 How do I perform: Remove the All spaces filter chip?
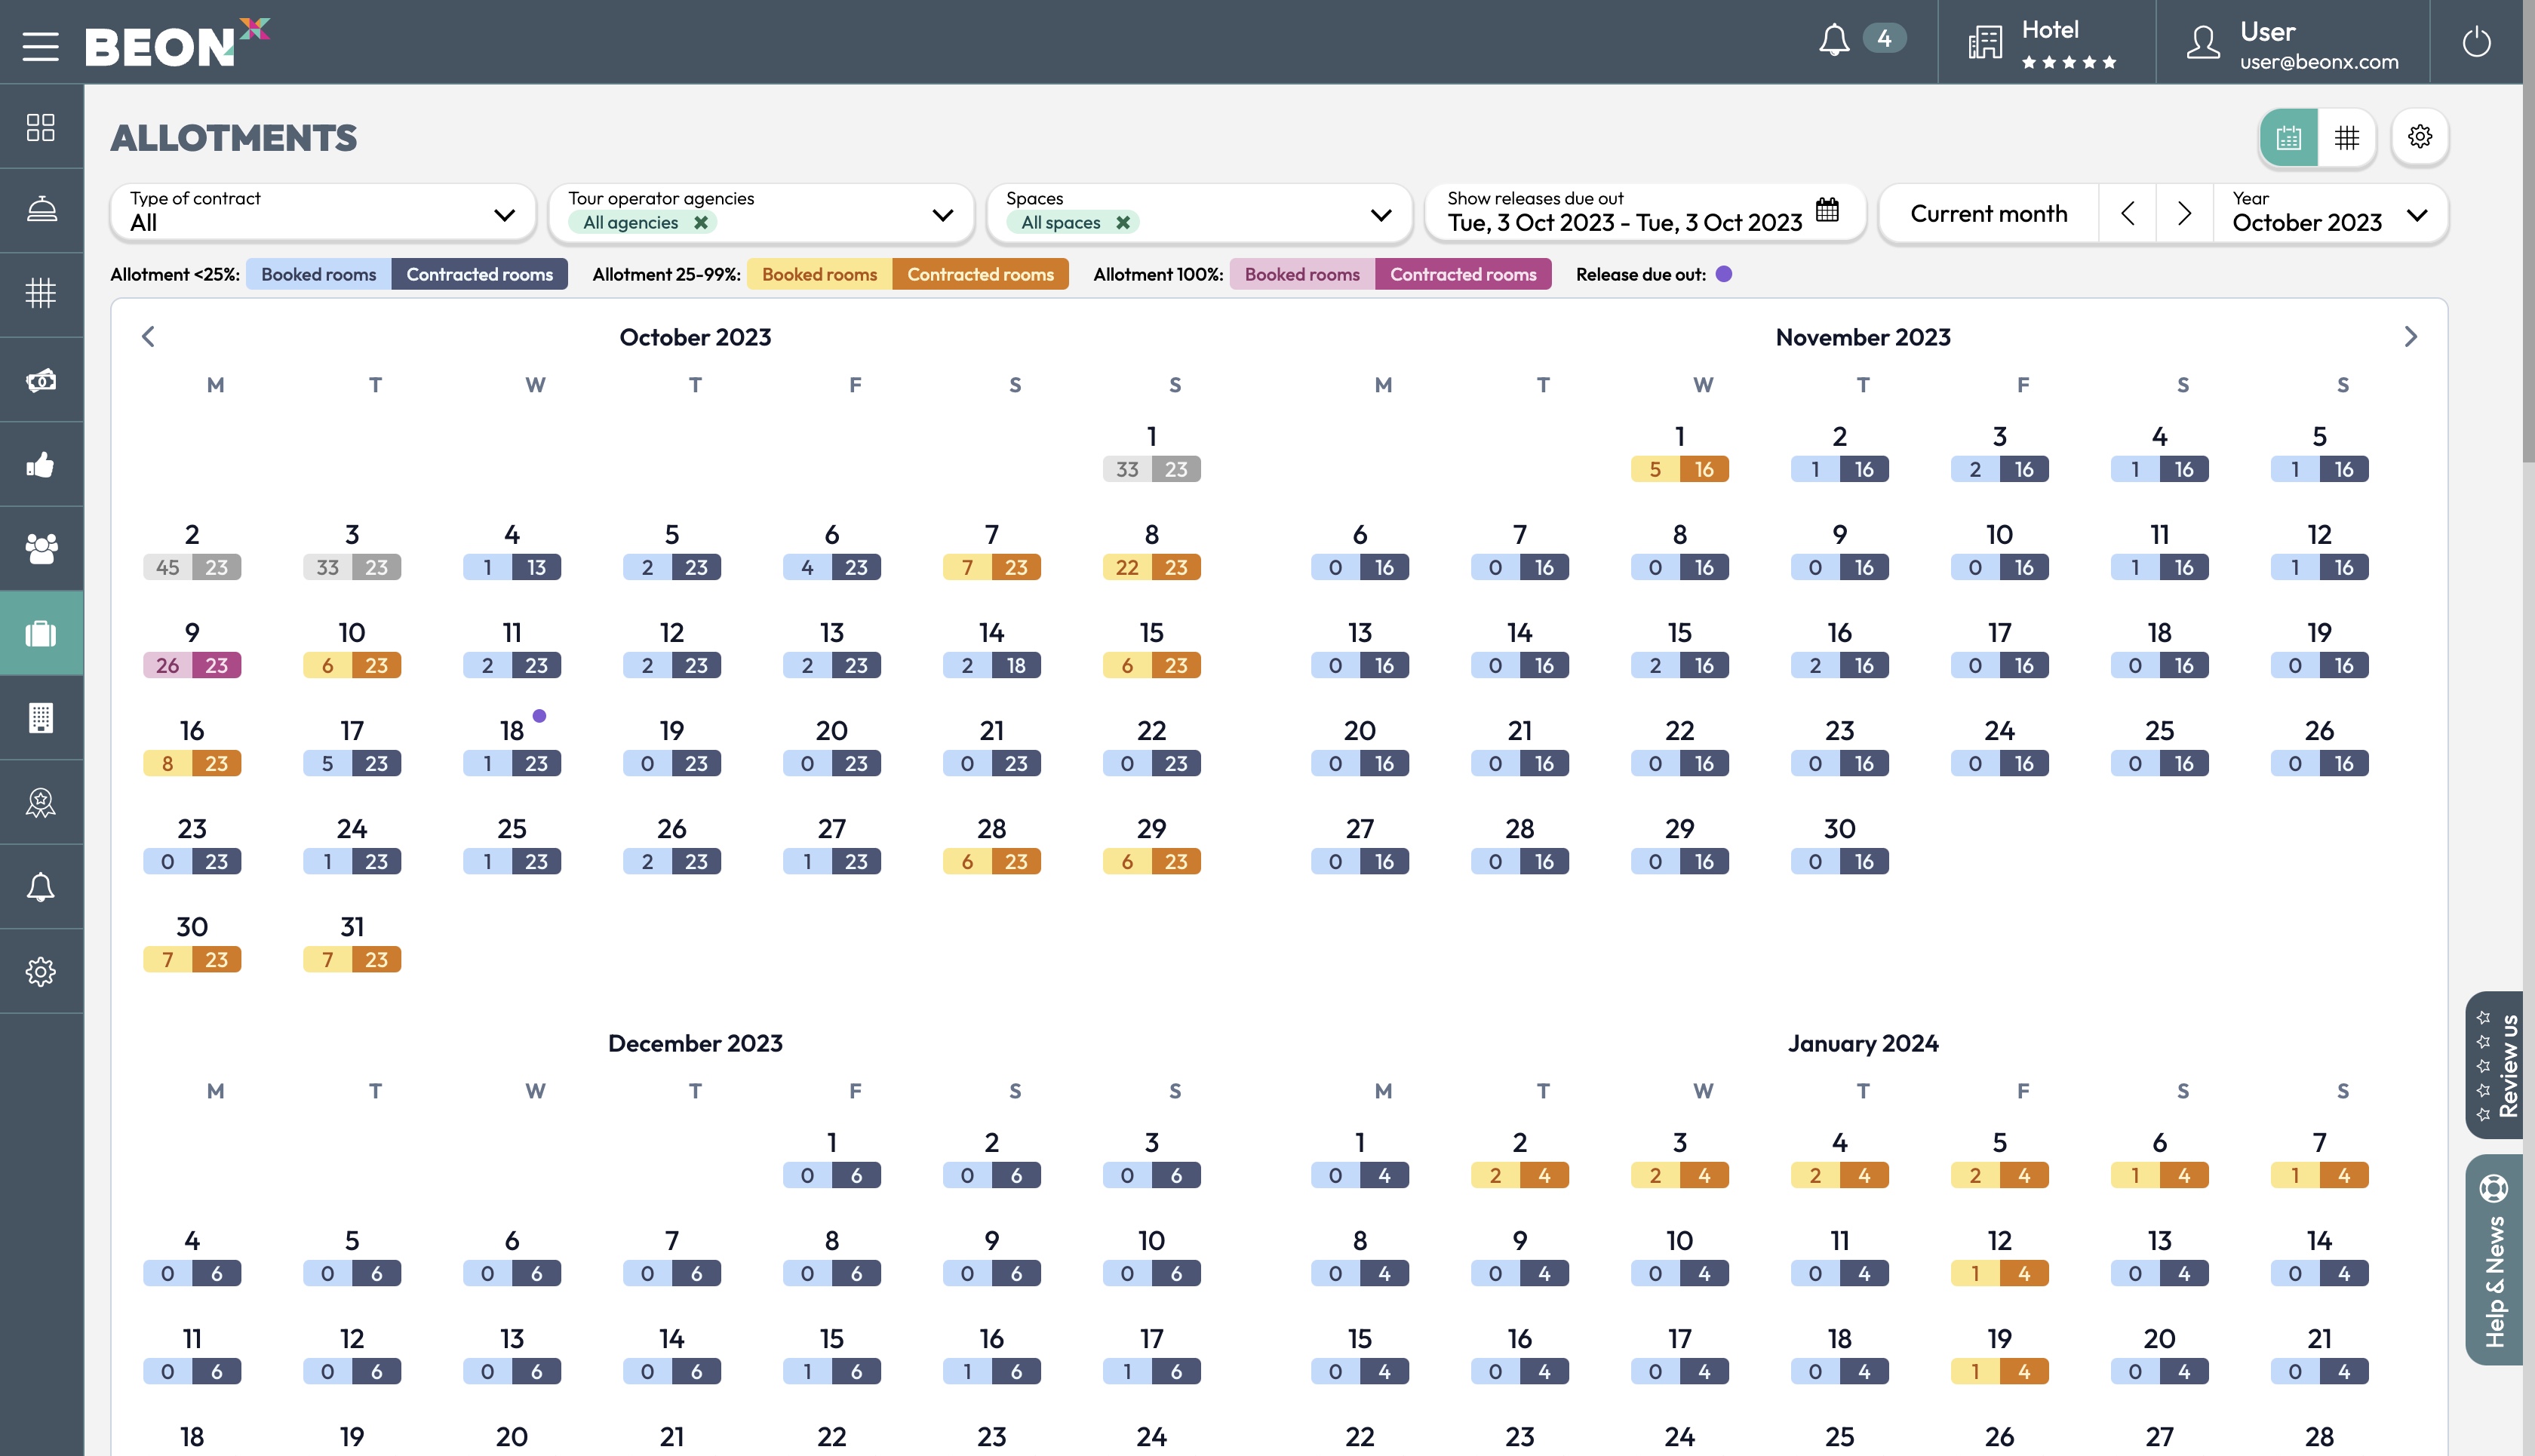[1123, 222]
